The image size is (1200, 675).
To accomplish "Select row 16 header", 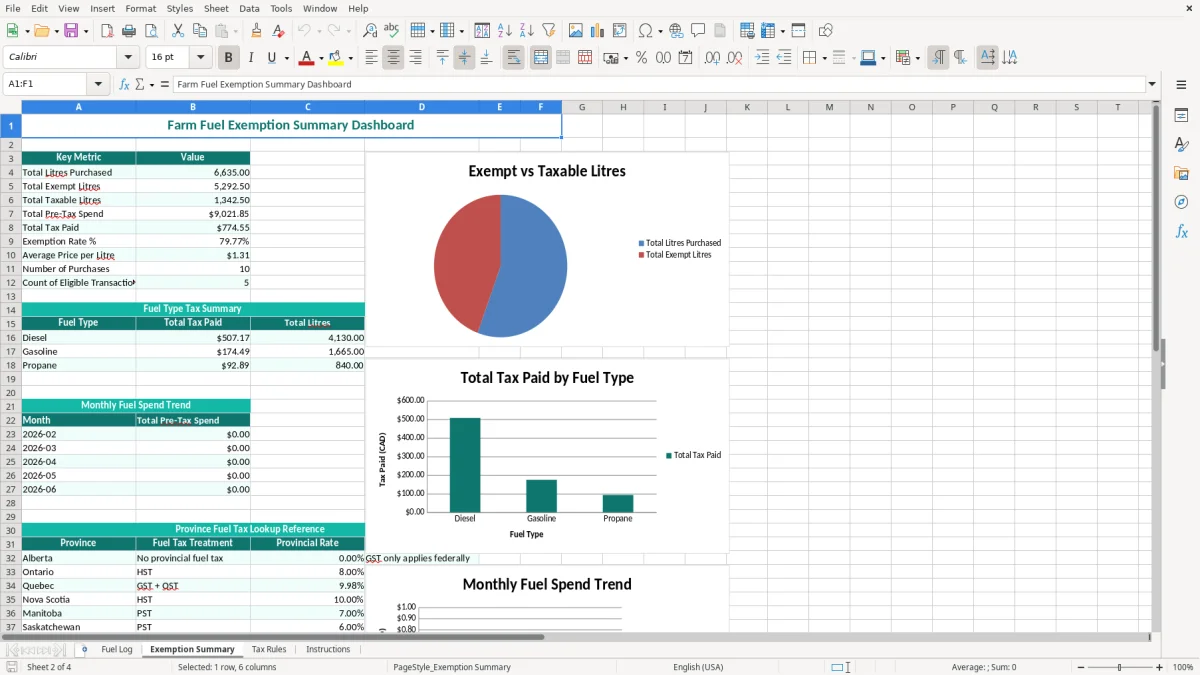I will pyautogui.click(x=11, y=338).
